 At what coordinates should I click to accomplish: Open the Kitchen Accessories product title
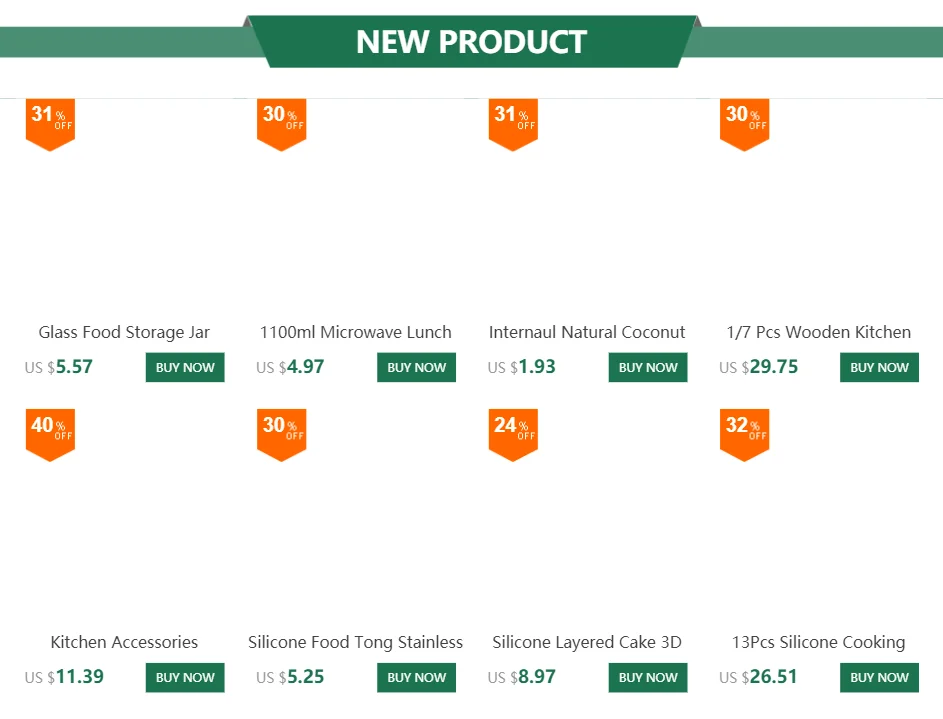[124, 642]
